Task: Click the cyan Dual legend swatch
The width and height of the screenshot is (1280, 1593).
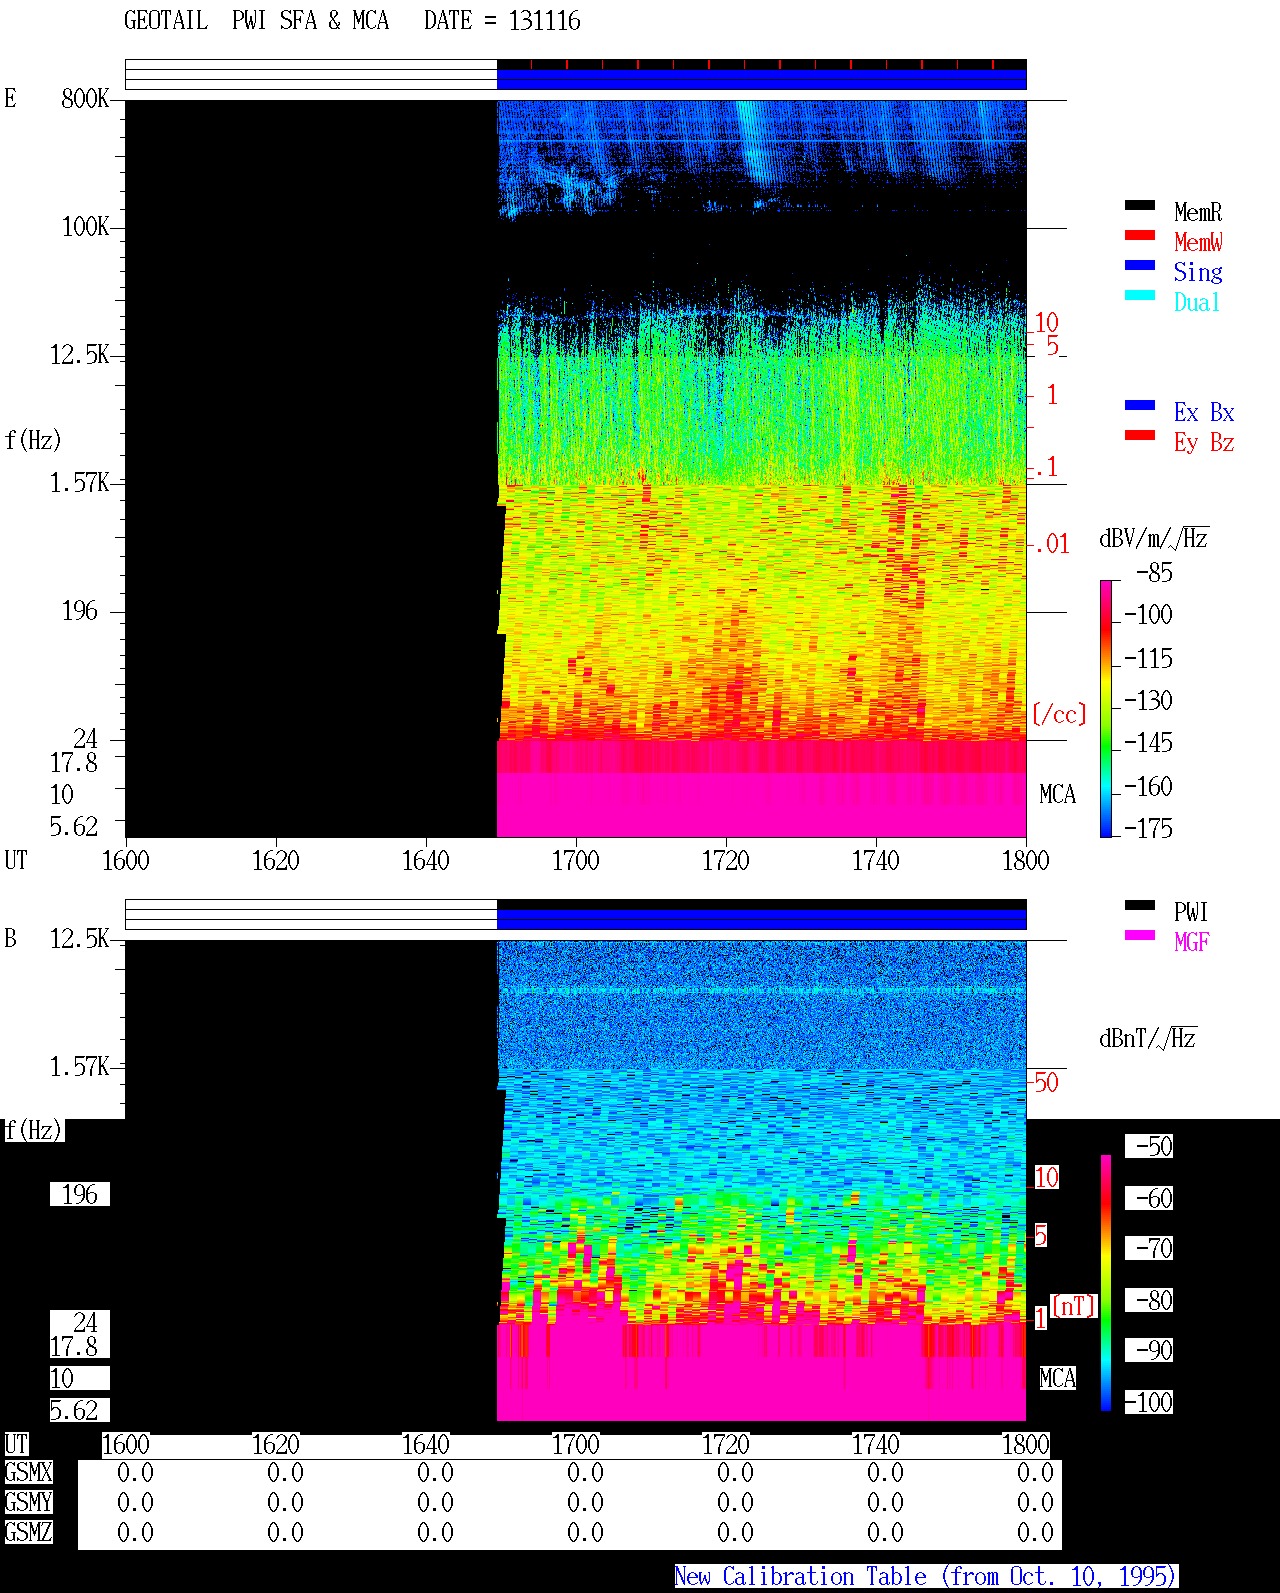Action: (x=1140, y=295)
